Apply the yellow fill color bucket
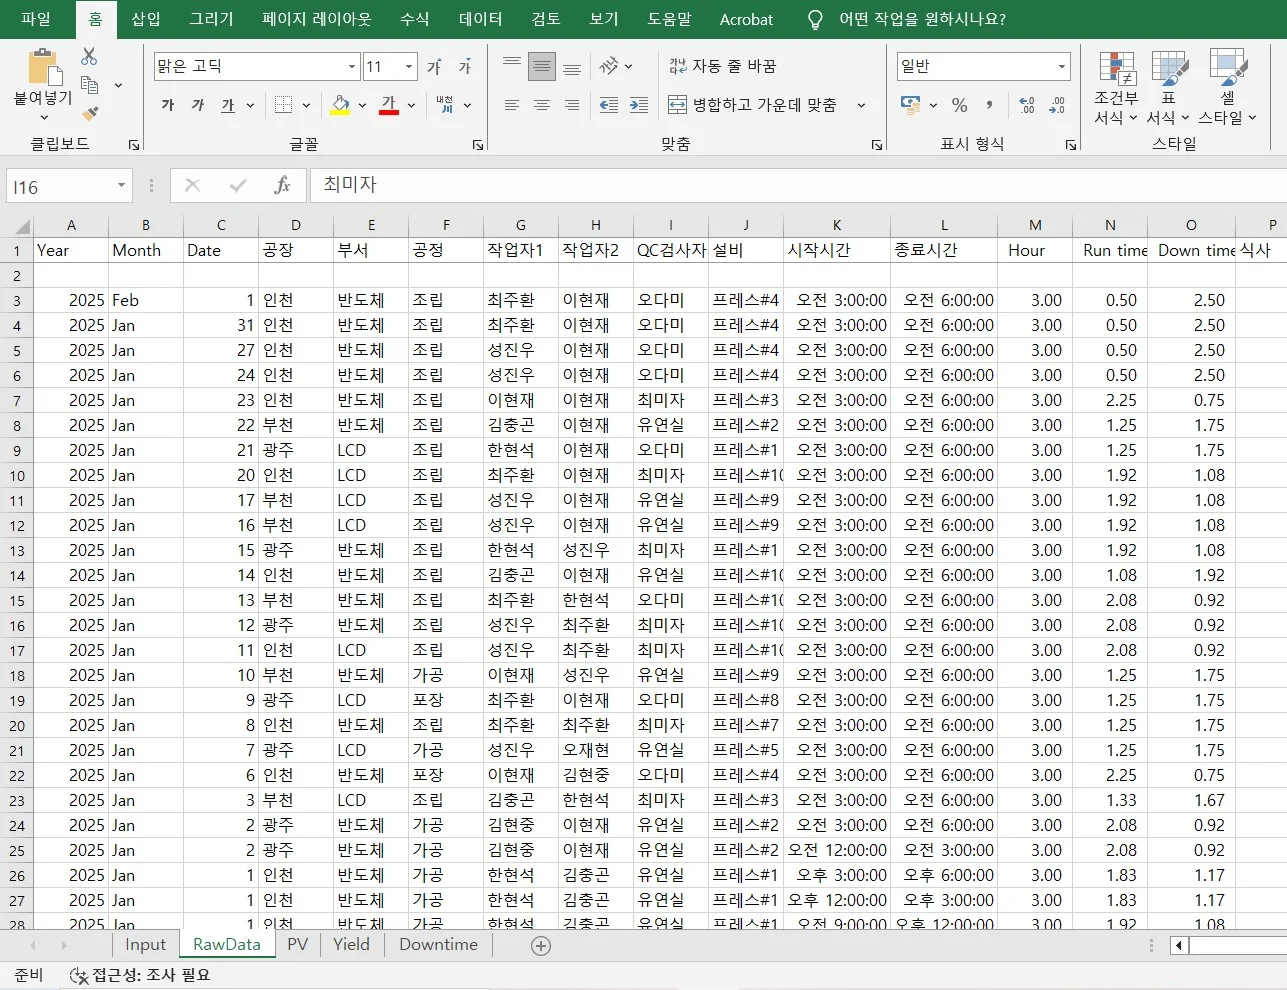The image size is (1287, 990). [x=340, y=105]
